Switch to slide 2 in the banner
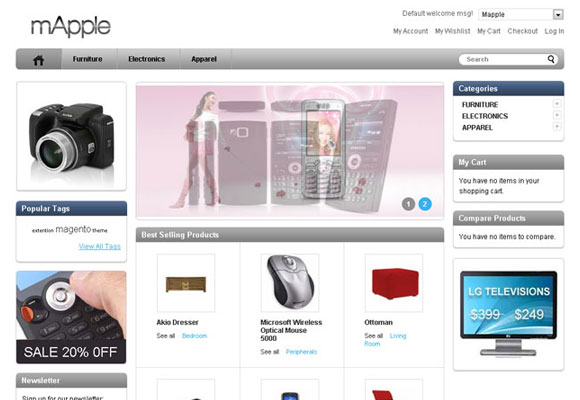 click(425, 204)
